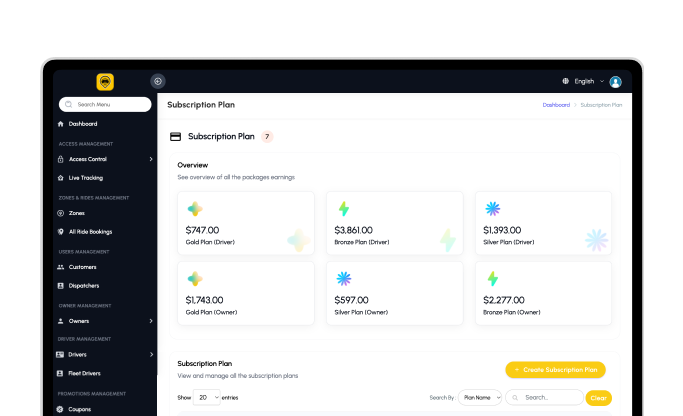Open Customers menu item
The image size is (683, 416).
(82, 267)
